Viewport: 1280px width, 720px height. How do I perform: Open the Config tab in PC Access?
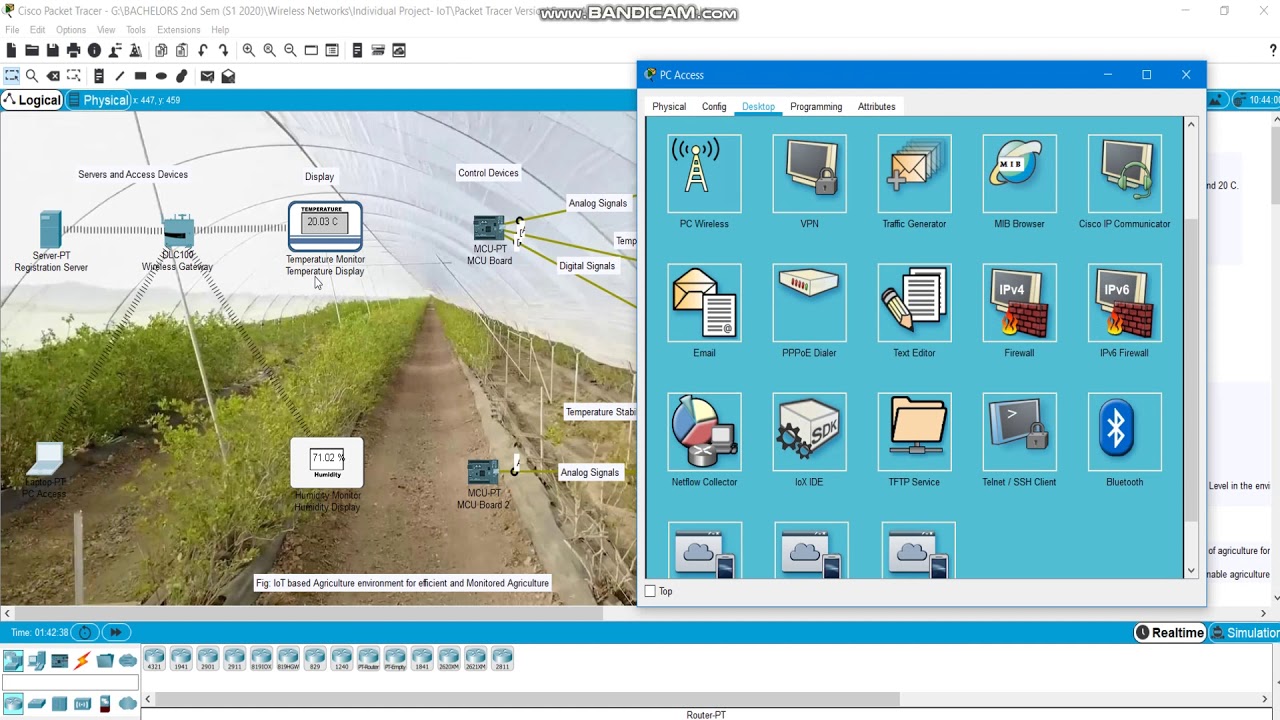[714, 107]
